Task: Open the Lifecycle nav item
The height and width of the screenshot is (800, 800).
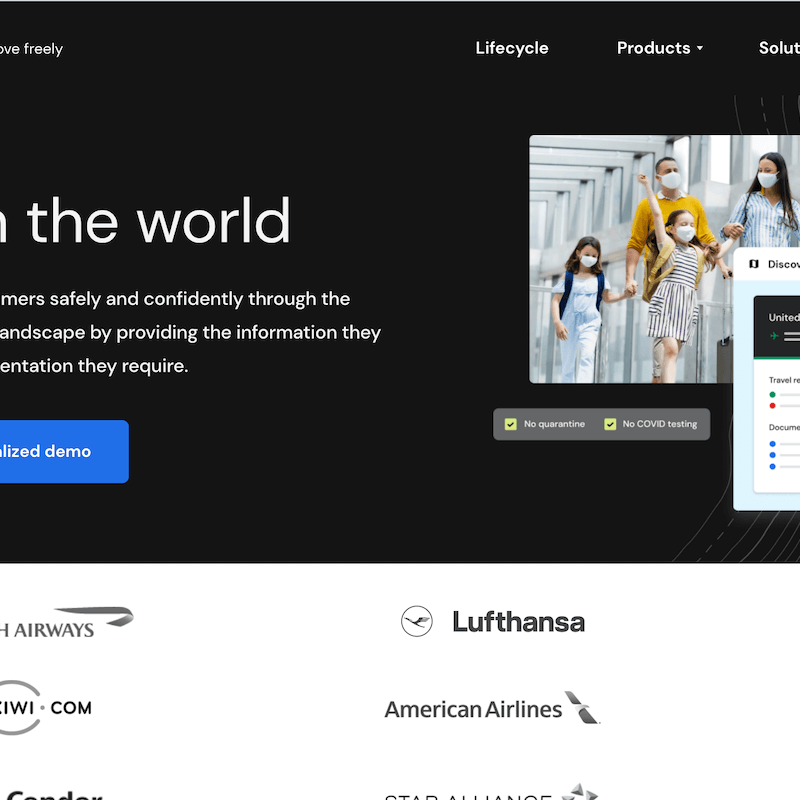Action: point(512,48)
